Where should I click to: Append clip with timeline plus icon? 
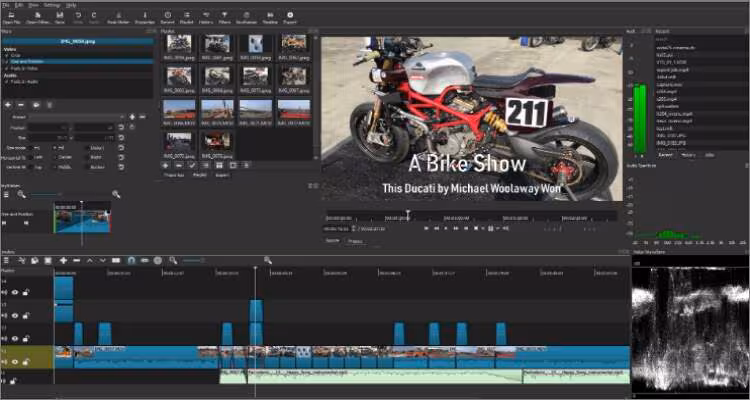pyautogui.click(x=63, y=261)
